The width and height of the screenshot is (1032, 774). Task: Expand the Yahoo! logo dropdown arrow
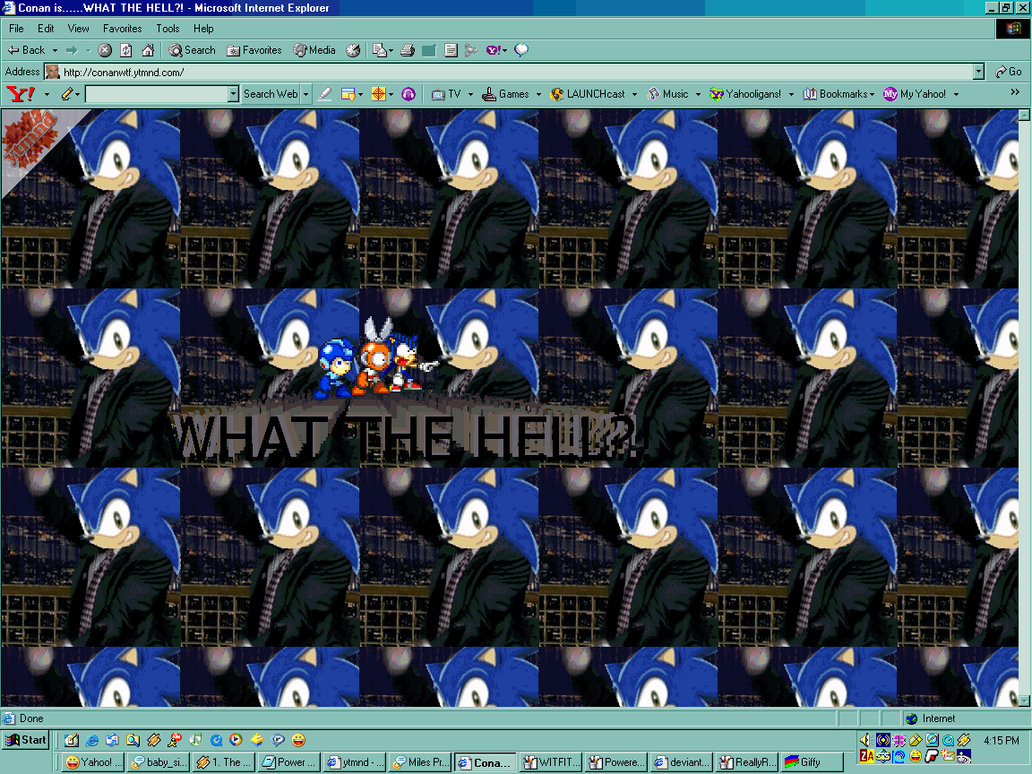coord(47,94)
